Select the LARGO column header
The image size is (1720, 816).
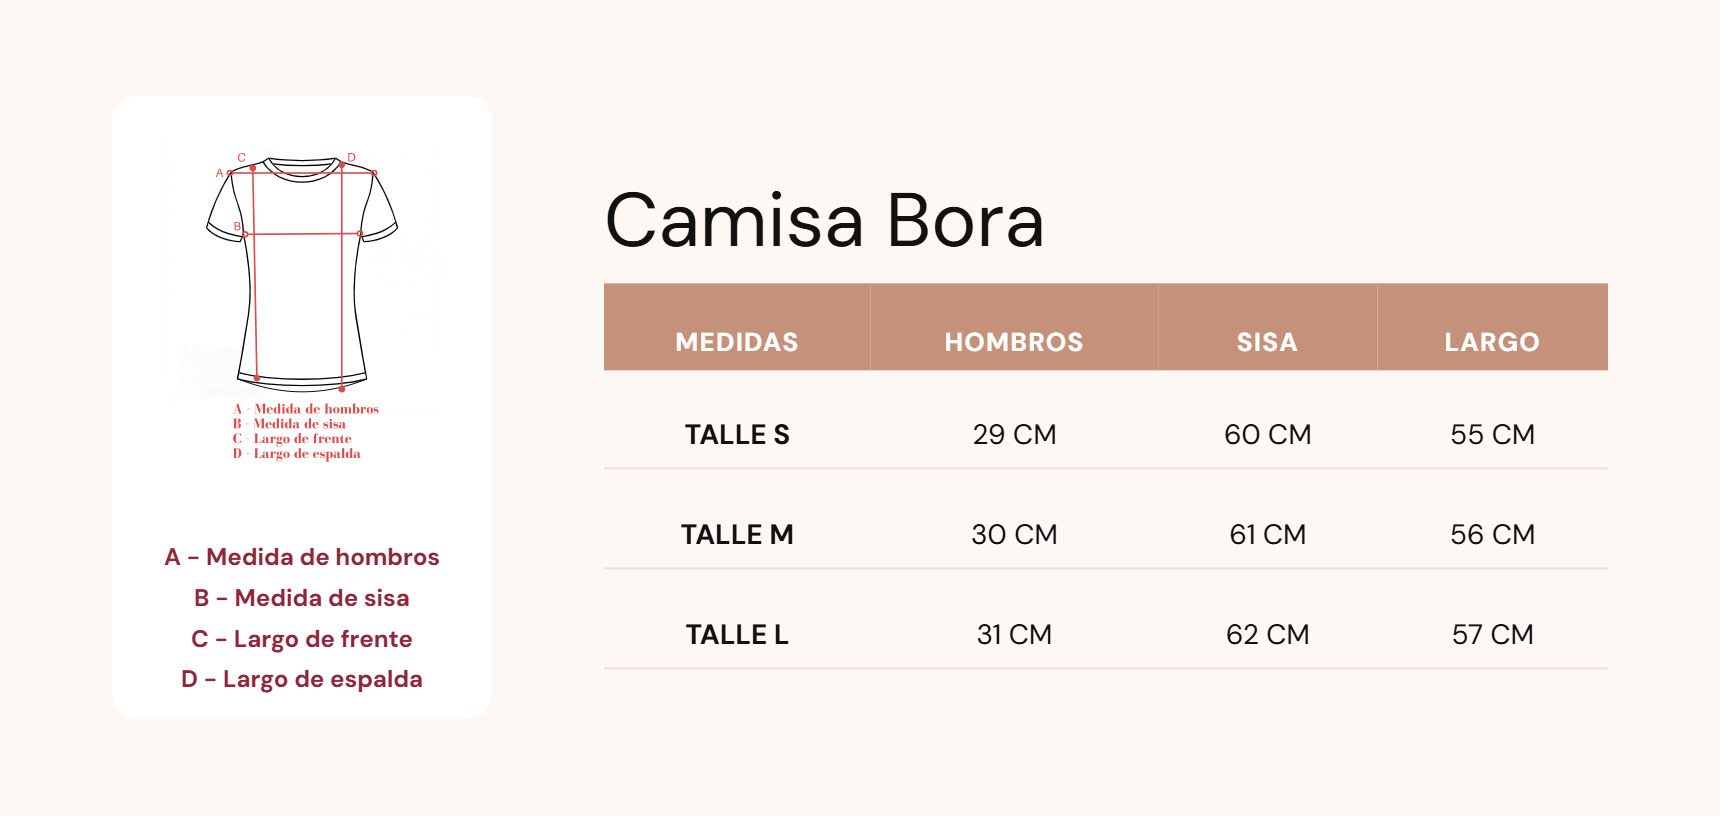tap(1492, 342)
